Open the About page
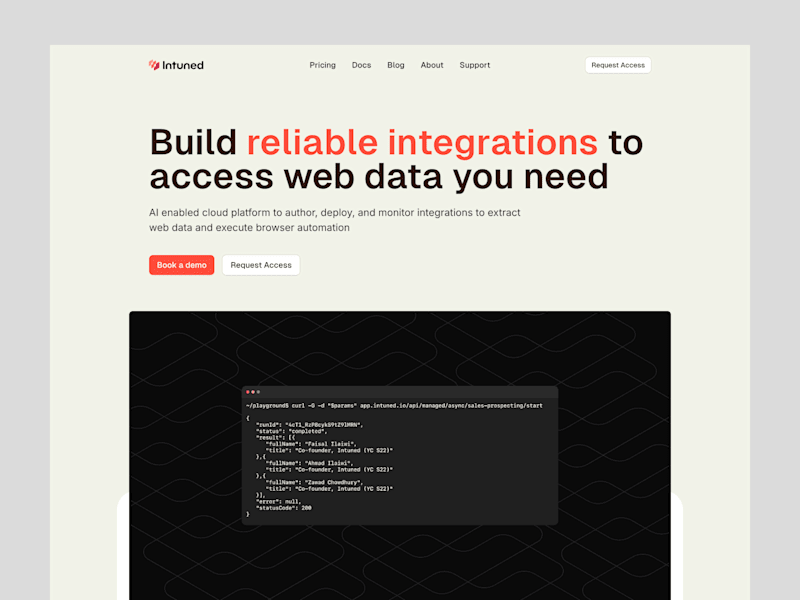This screenshot has height=600, width=800. [432, 65]
